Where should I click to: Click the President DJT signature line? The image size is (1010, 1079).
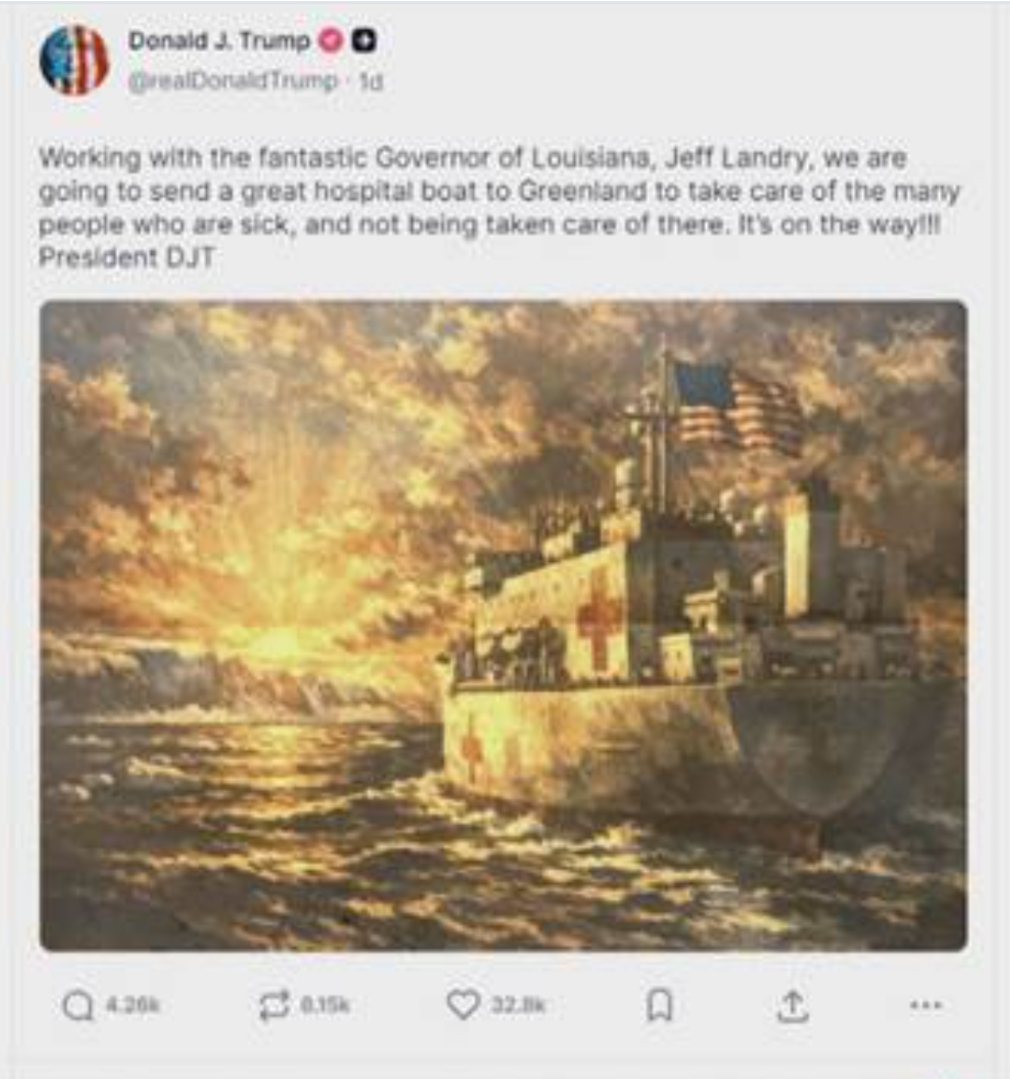[127, 257]
